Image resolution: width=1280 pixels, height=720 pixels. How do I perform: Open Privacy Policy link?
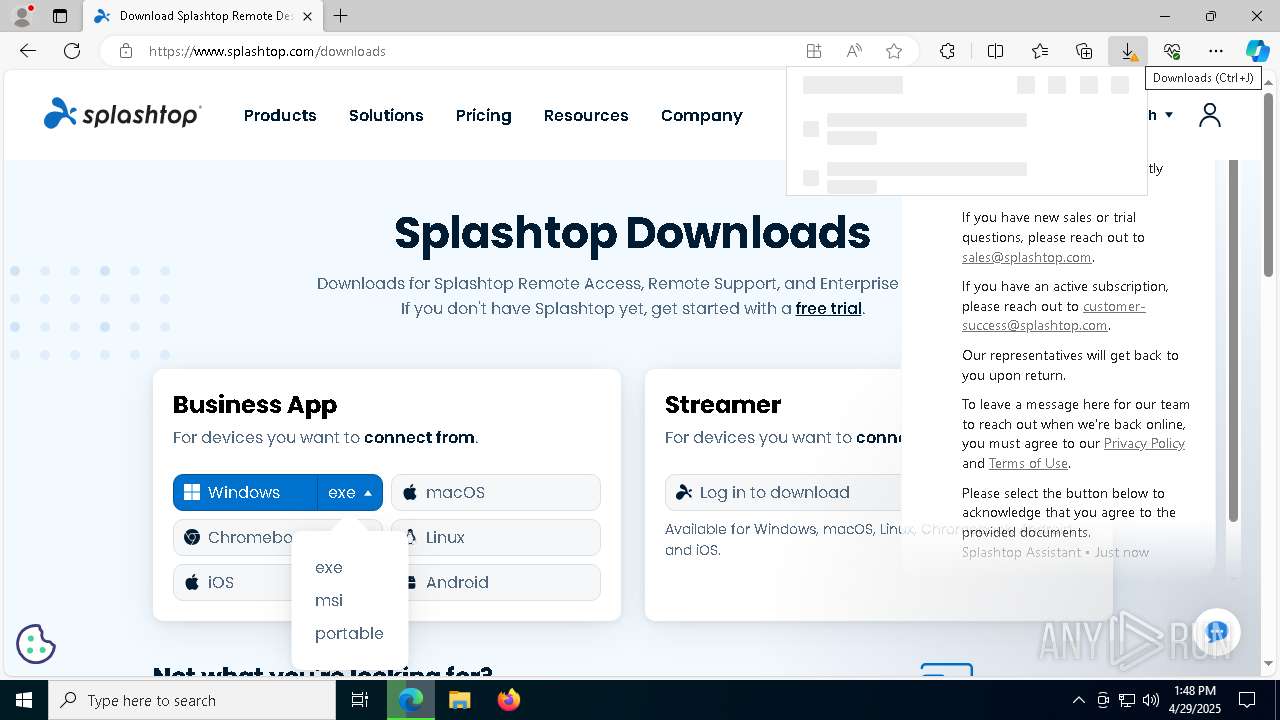tap(1144, 443)
